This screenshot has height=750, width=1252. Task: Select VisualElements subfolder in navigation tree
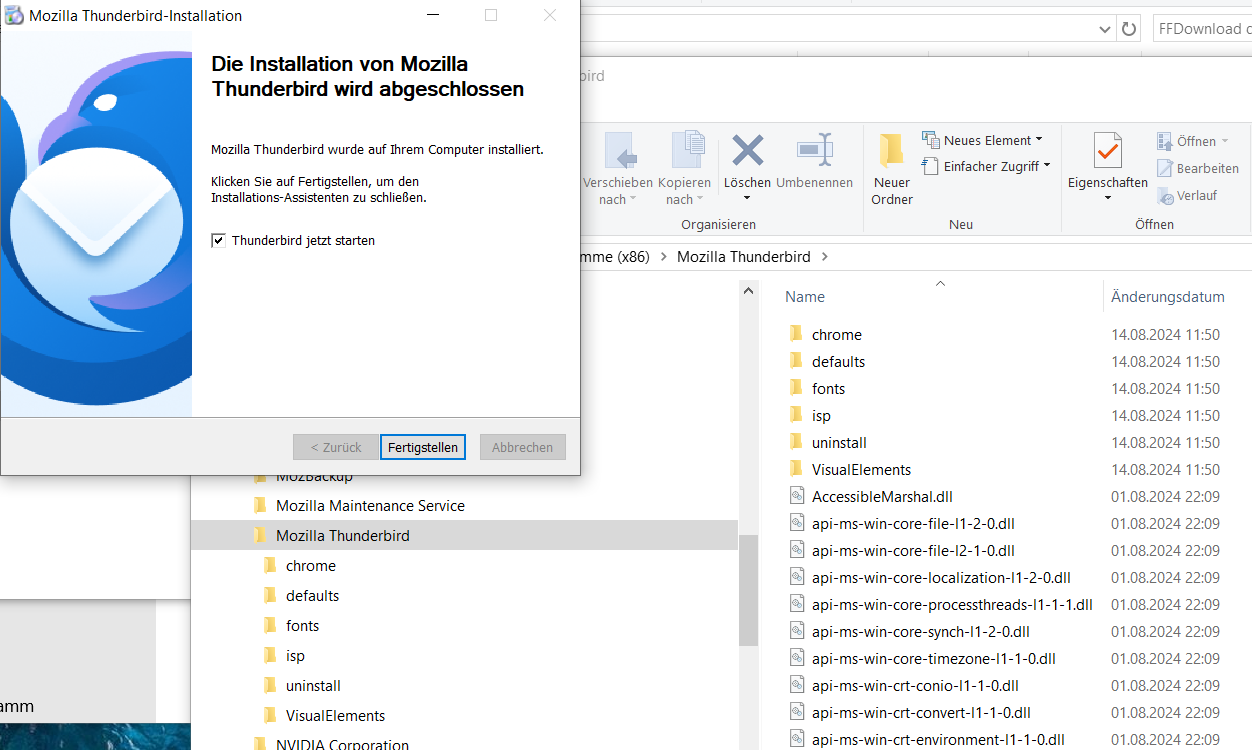335,716
